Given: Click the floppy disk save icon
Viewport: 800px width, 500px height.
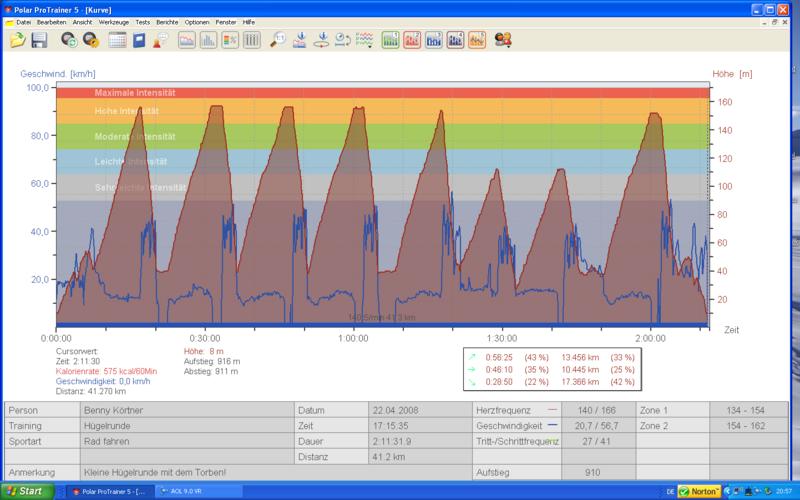Looking at the screenshot, I should (x=39, y=40).
